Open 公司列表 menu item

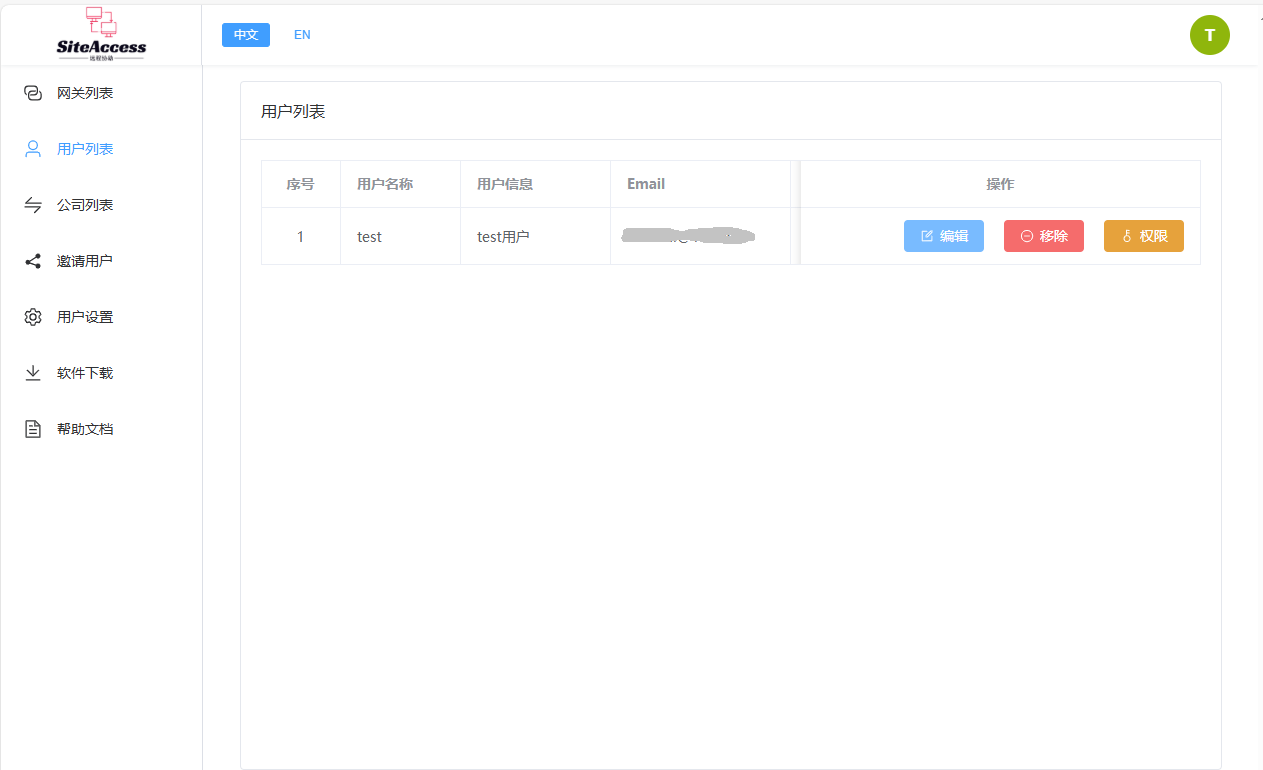(x=85, y=205)
